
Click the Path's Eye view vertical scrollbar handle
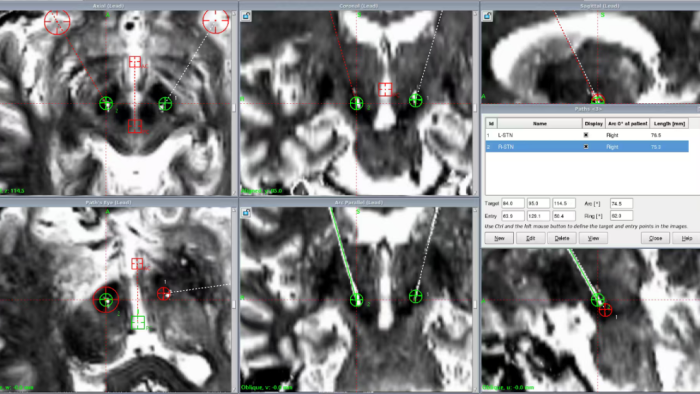click(x=234, y=304)
